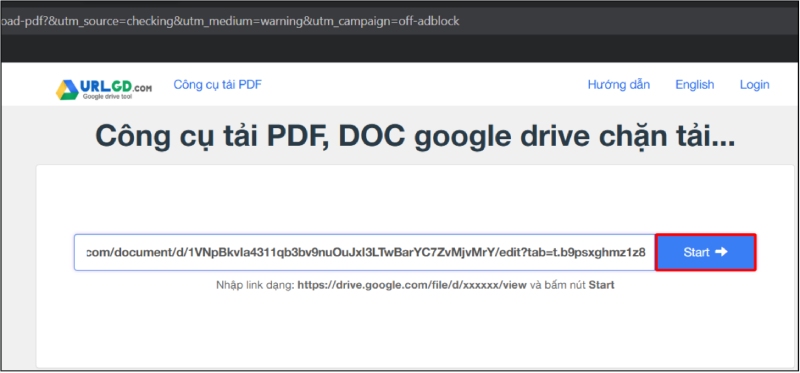Click the example link drive.google.com/file/d/xxxxxx/view
This screenshot has width=800, height=373.
coord(412,285)
